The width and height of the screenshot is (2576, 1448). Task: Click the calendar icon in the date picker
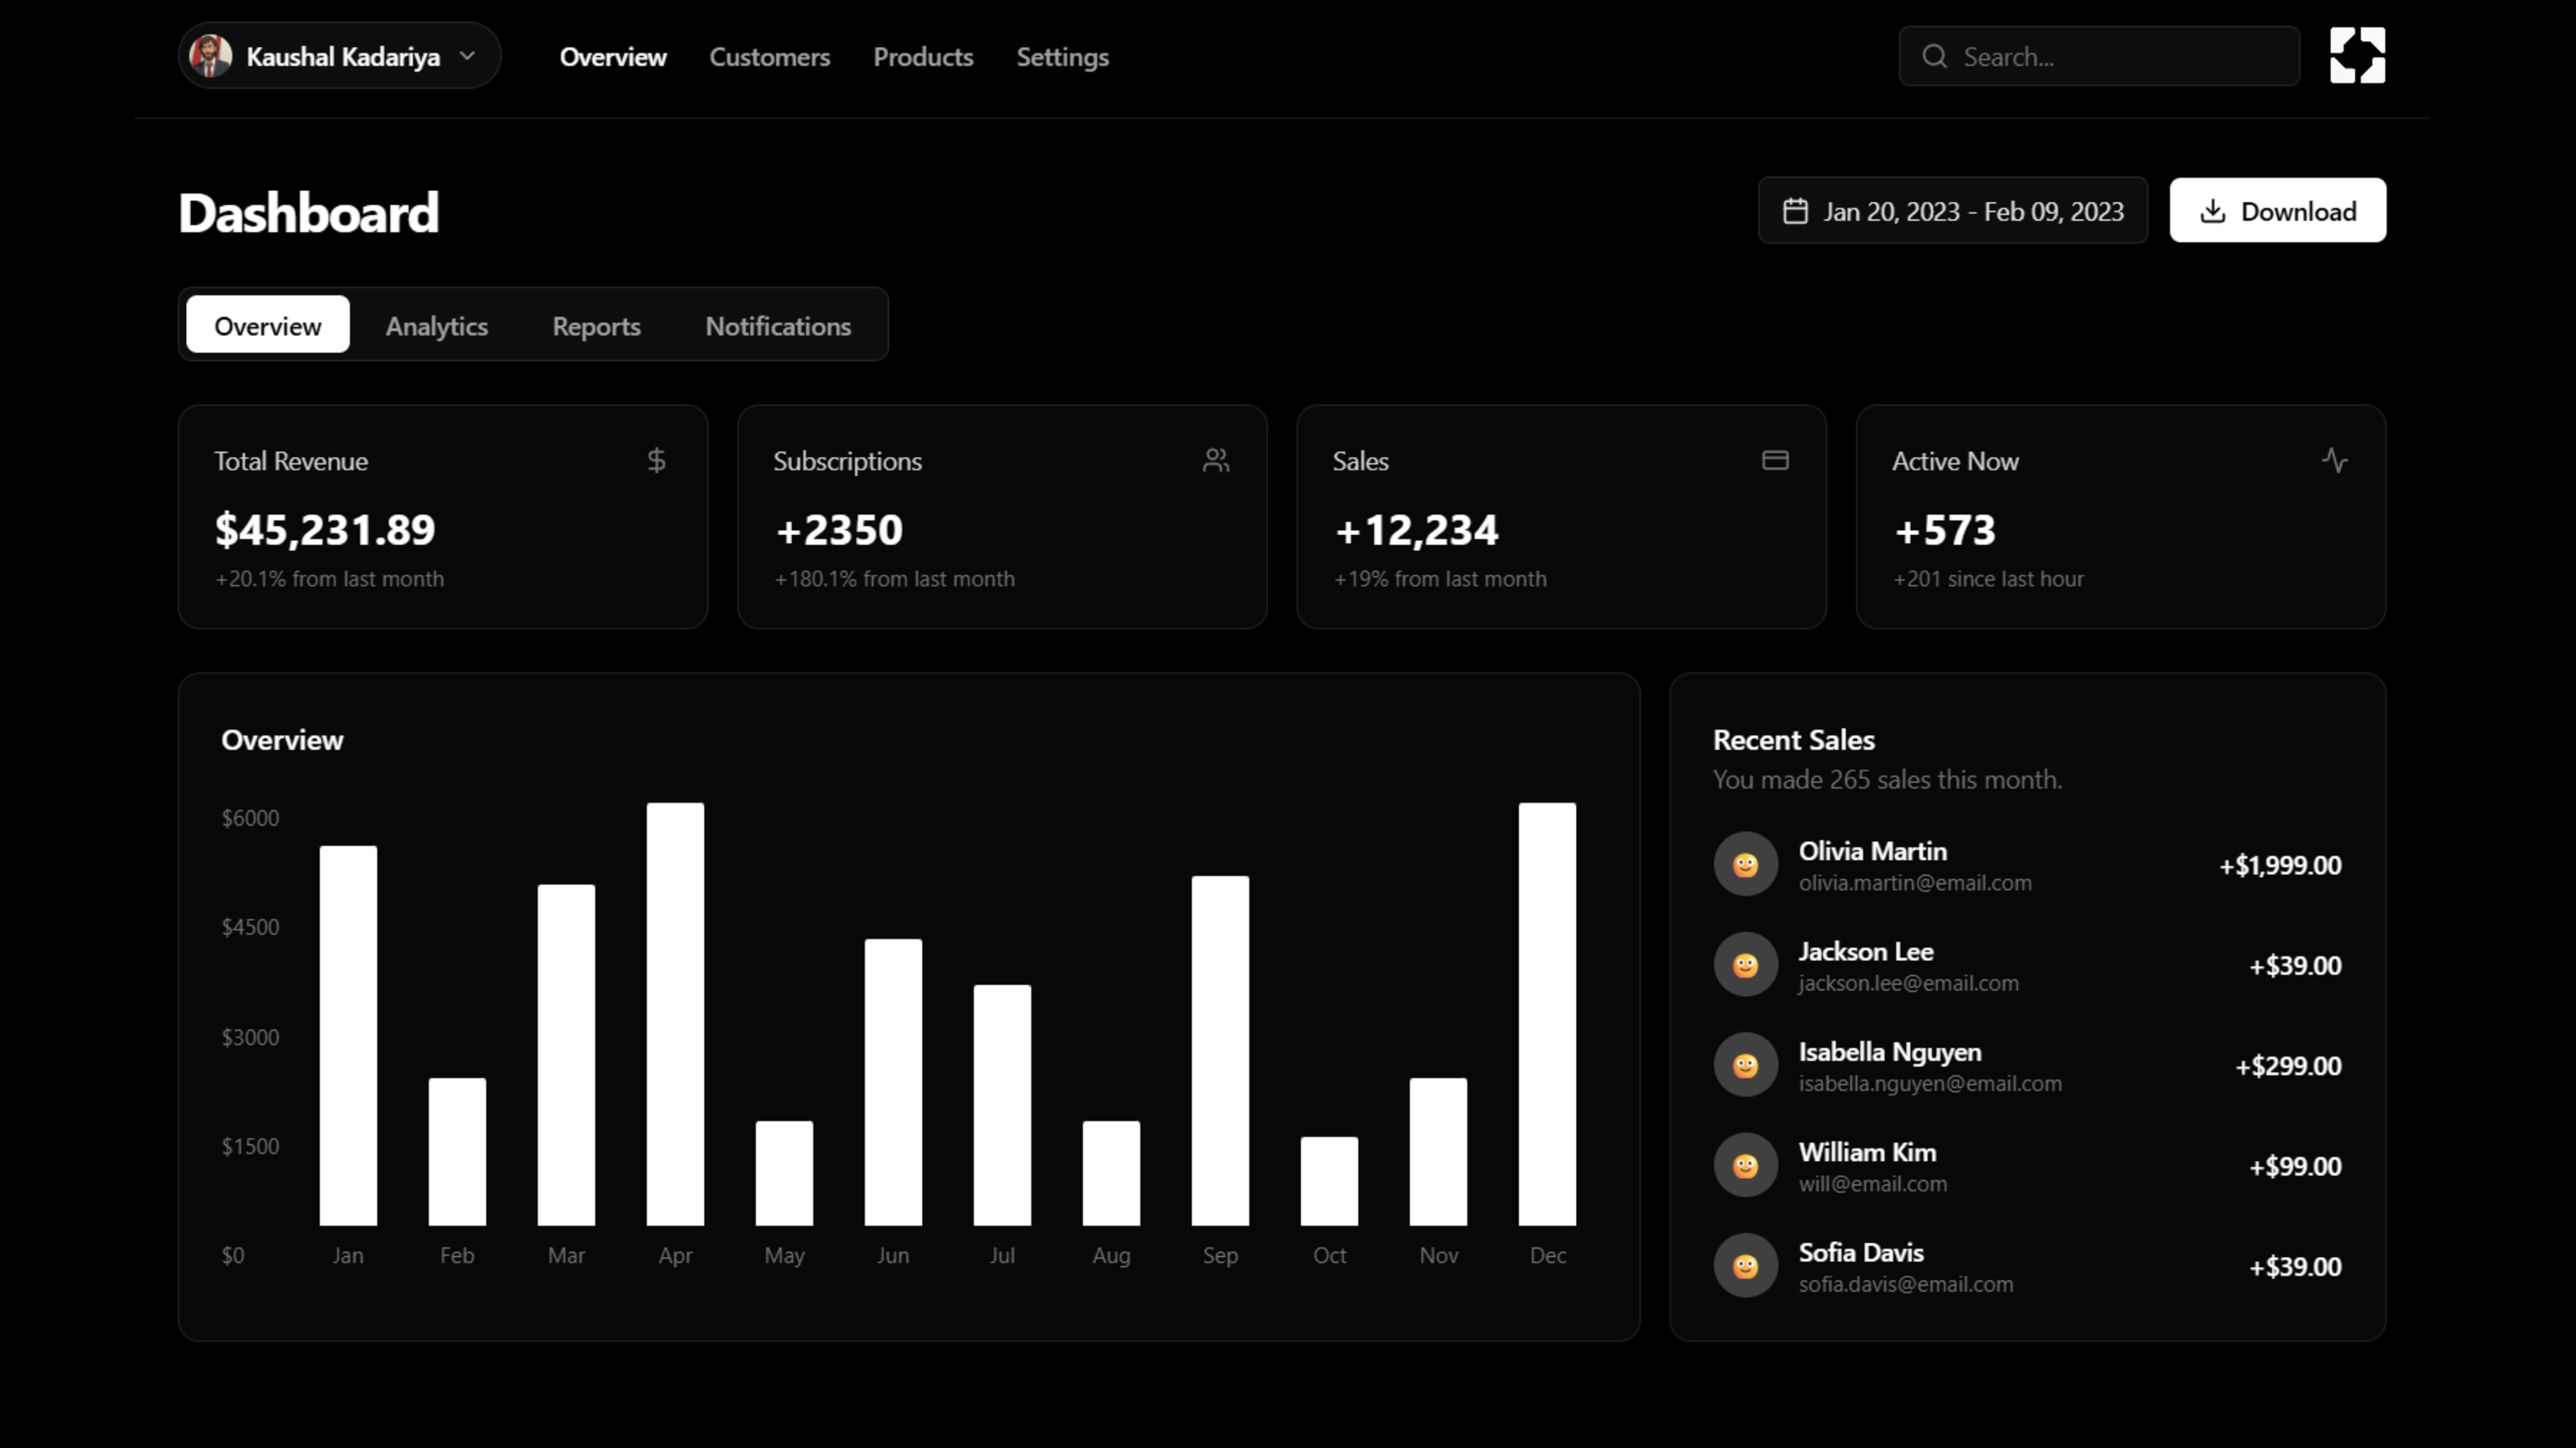tap(1795, 211)
